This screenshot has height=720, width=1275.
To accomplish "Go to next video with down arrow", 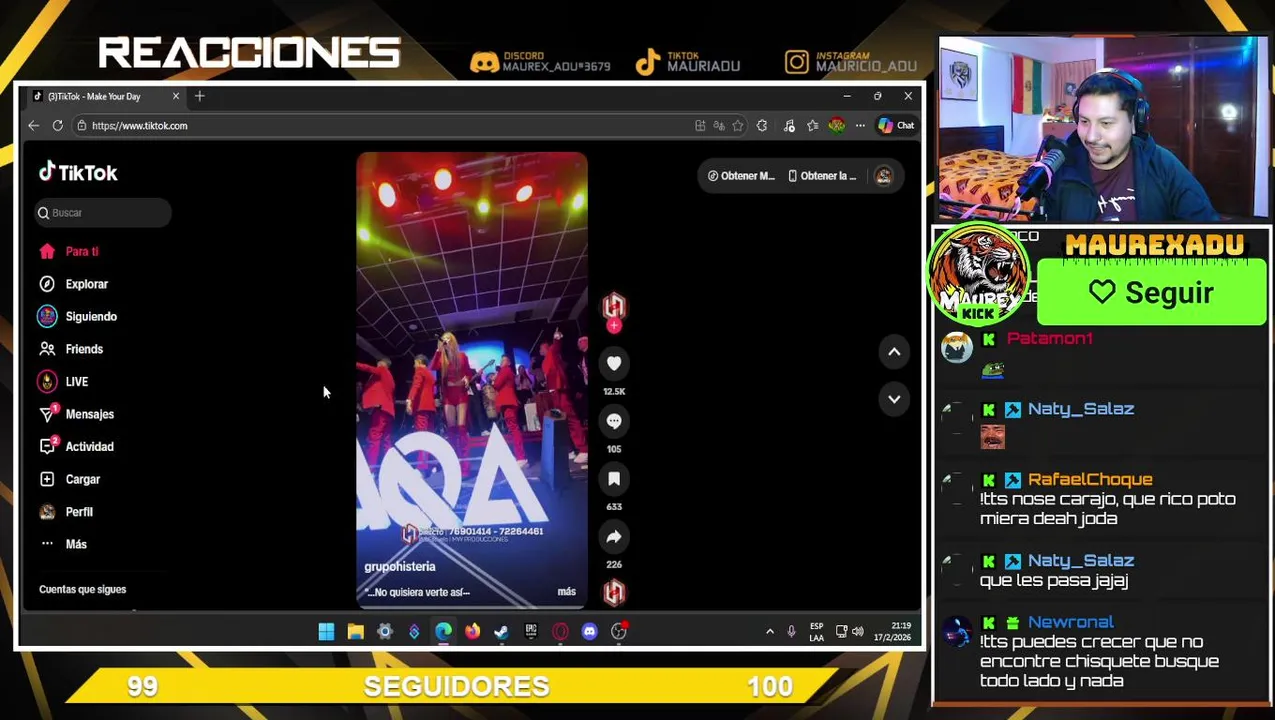I will coord(894,399).
